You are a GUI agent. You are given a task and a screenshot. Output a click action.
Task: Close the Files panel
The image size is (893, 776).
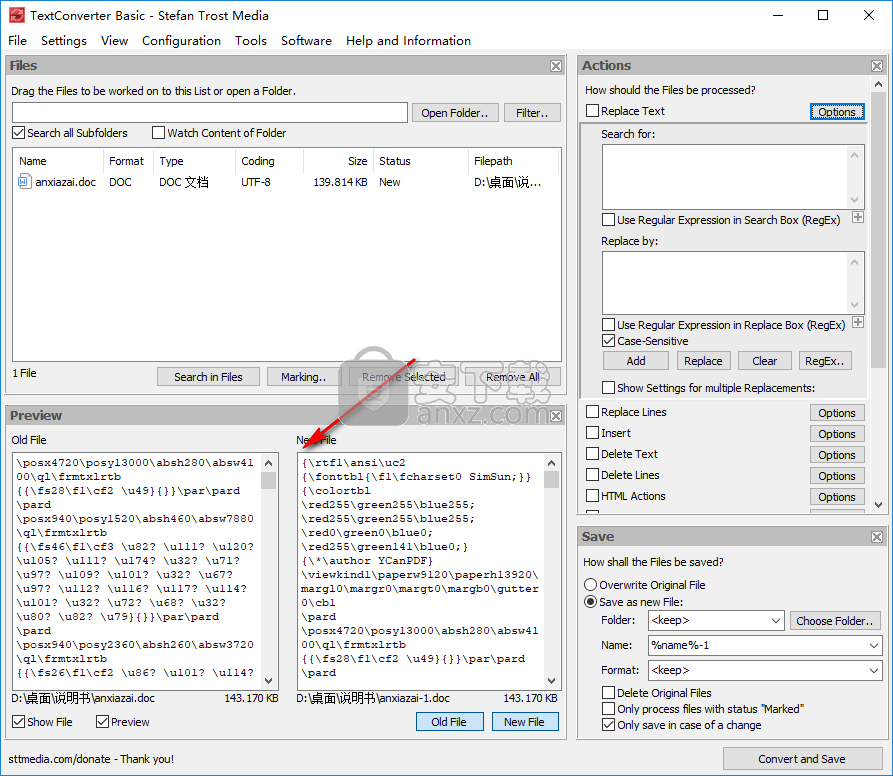556,66
